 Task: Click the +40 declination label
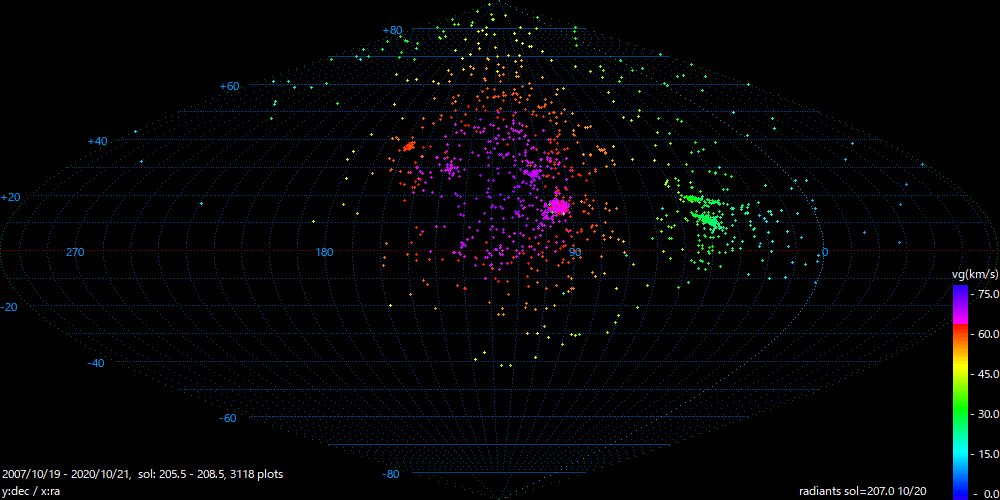click(x=97, y=142)
